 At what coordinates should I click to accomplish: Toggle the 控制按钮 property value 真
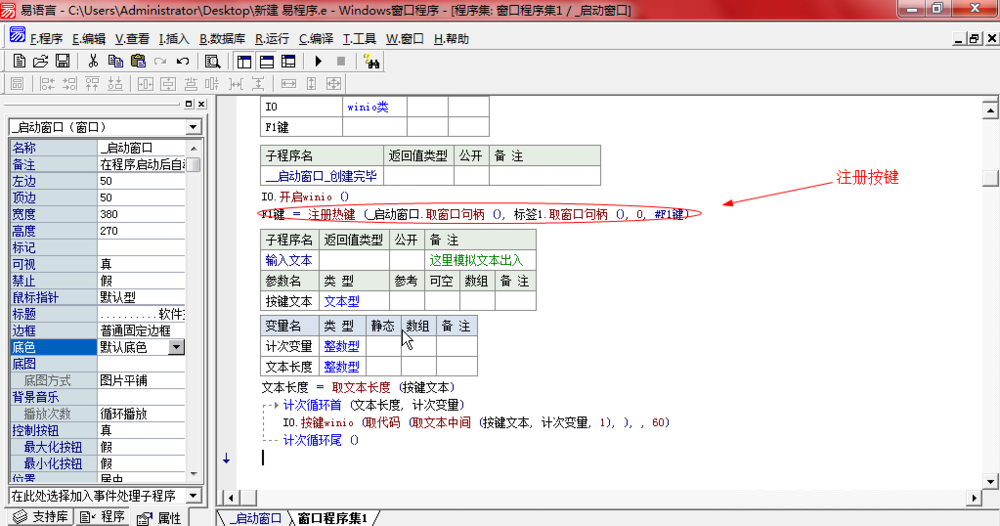(140, 430)
